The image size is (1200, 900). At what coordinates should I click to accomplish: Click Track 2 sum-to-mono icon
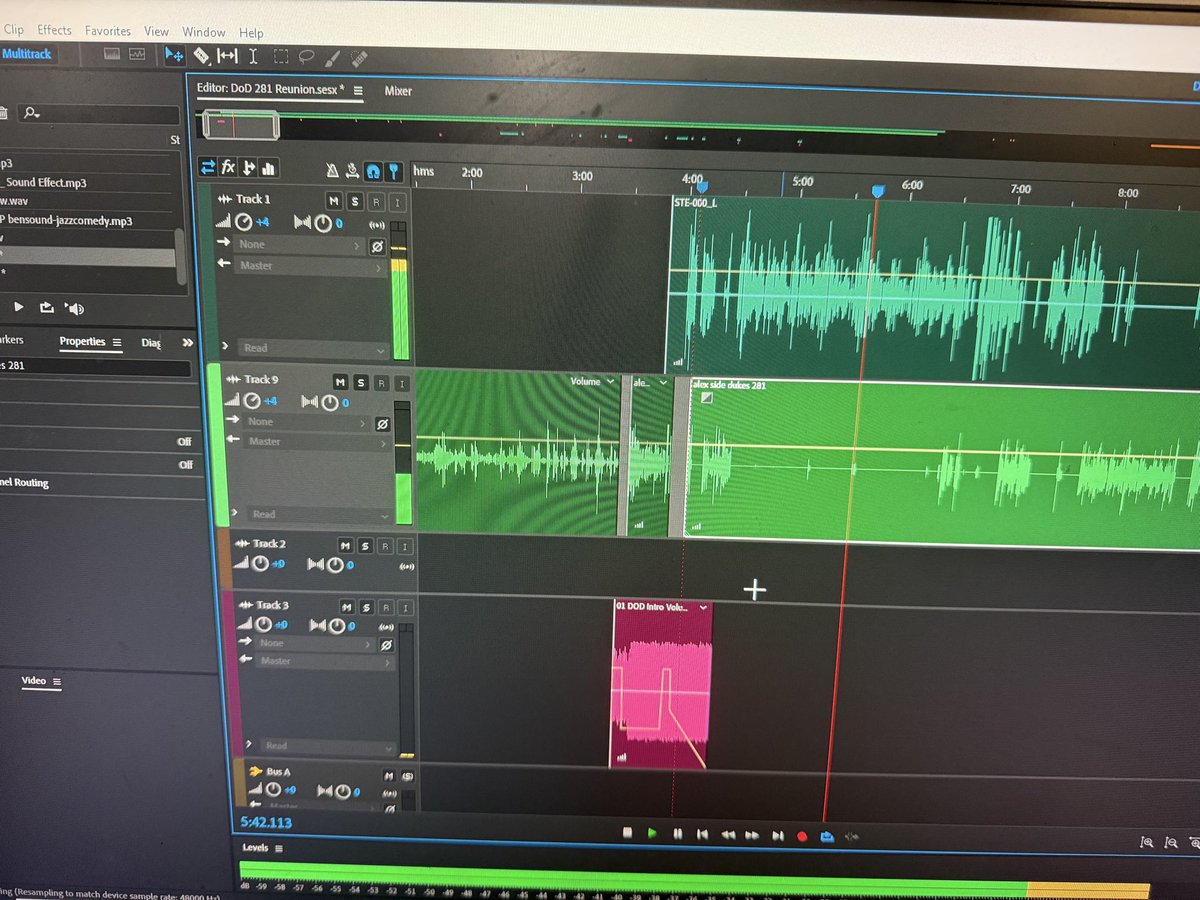click(x=406, y=566)
